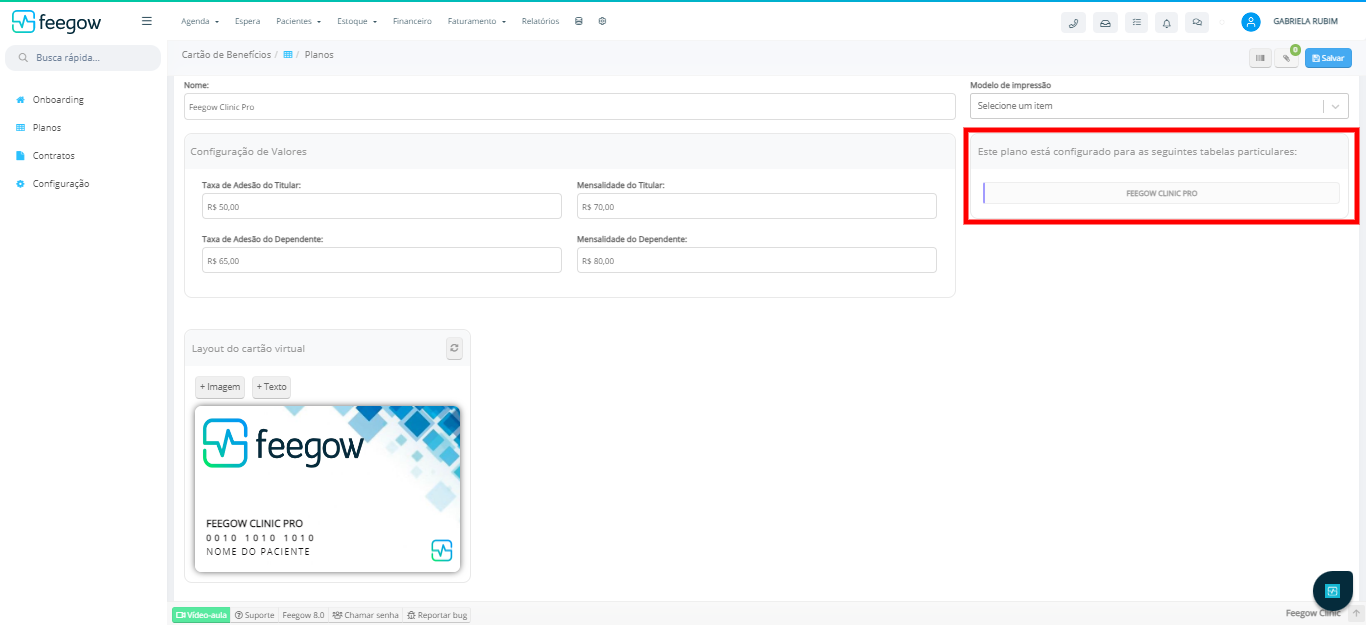Click the Configuração de Valores heading

click(x=249, y=152)
